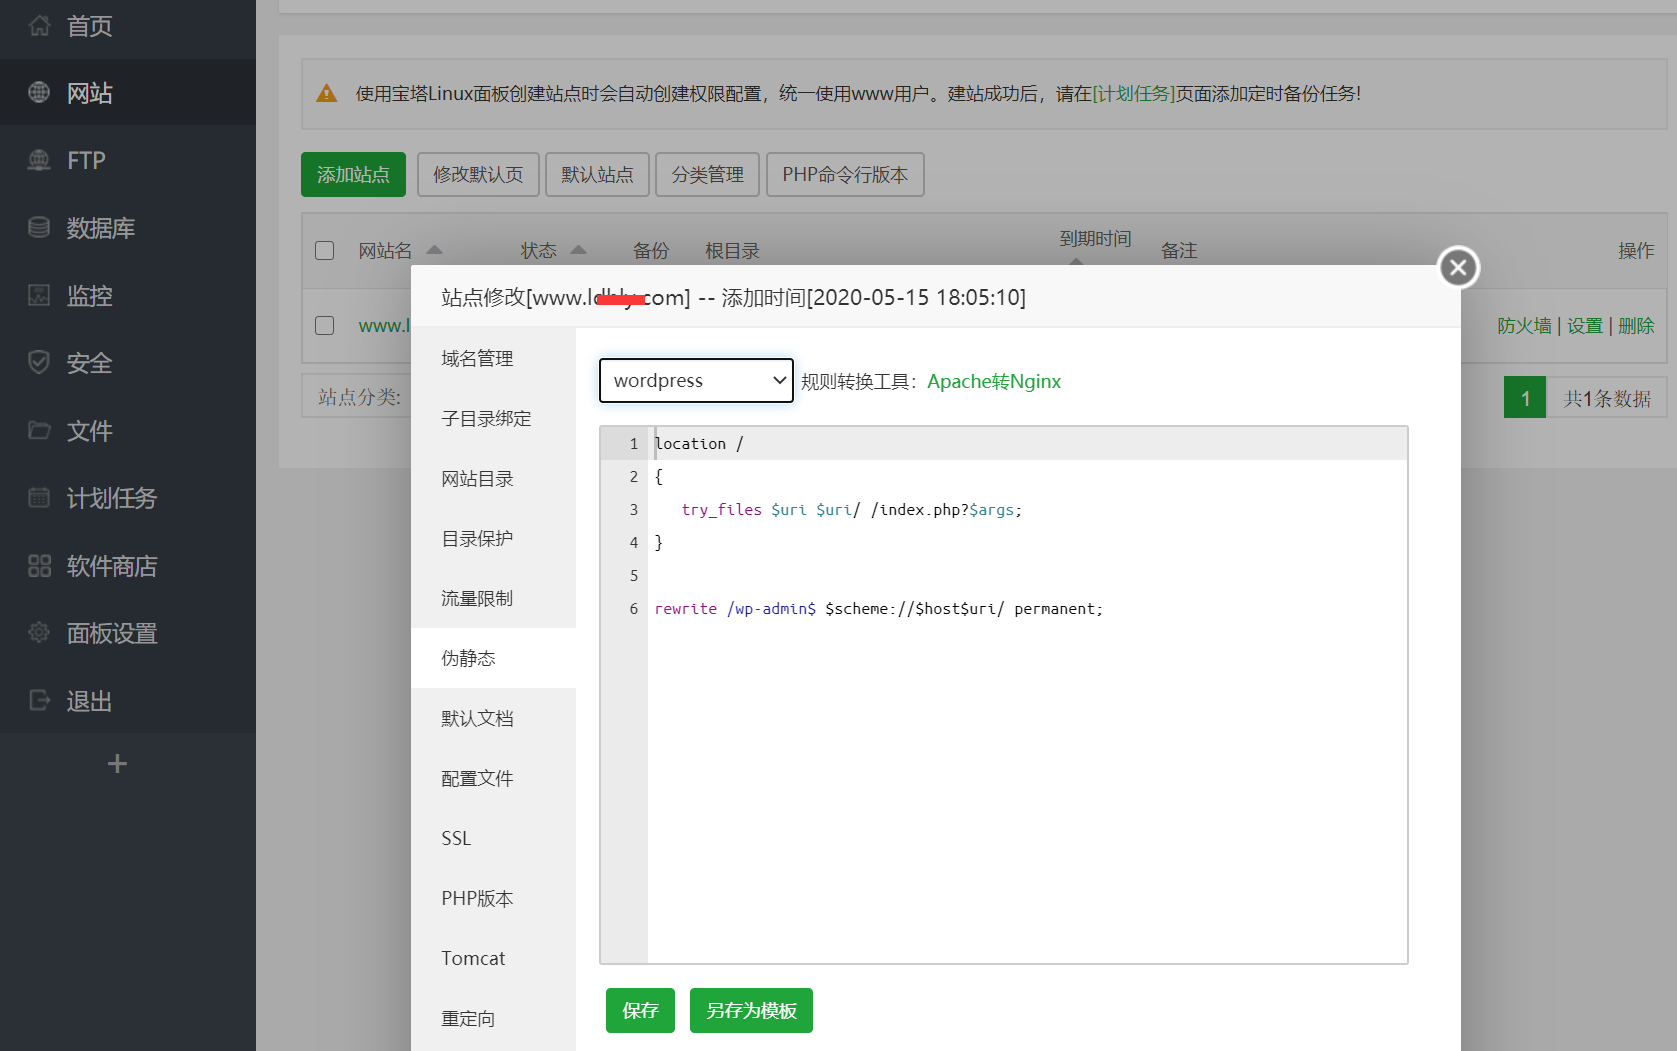1677x1051 pixels.
Task: Click the database icon beside 数据库
Action: (x=39, y=228)
